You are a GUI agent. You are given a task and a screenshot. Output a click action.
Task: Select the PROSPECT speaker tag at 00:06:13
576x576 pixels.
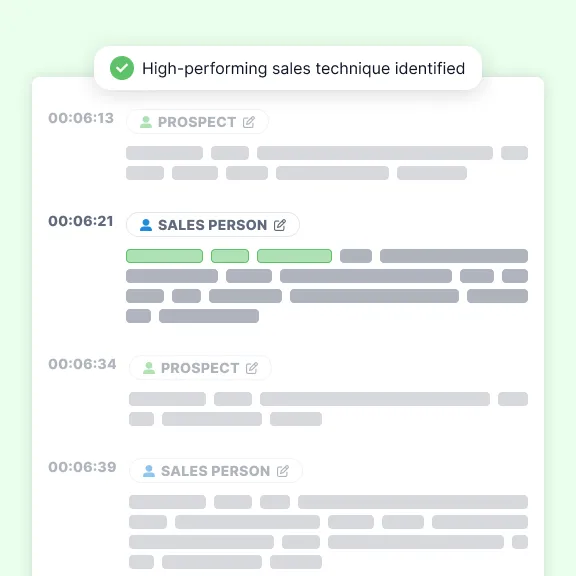[197, 122]
